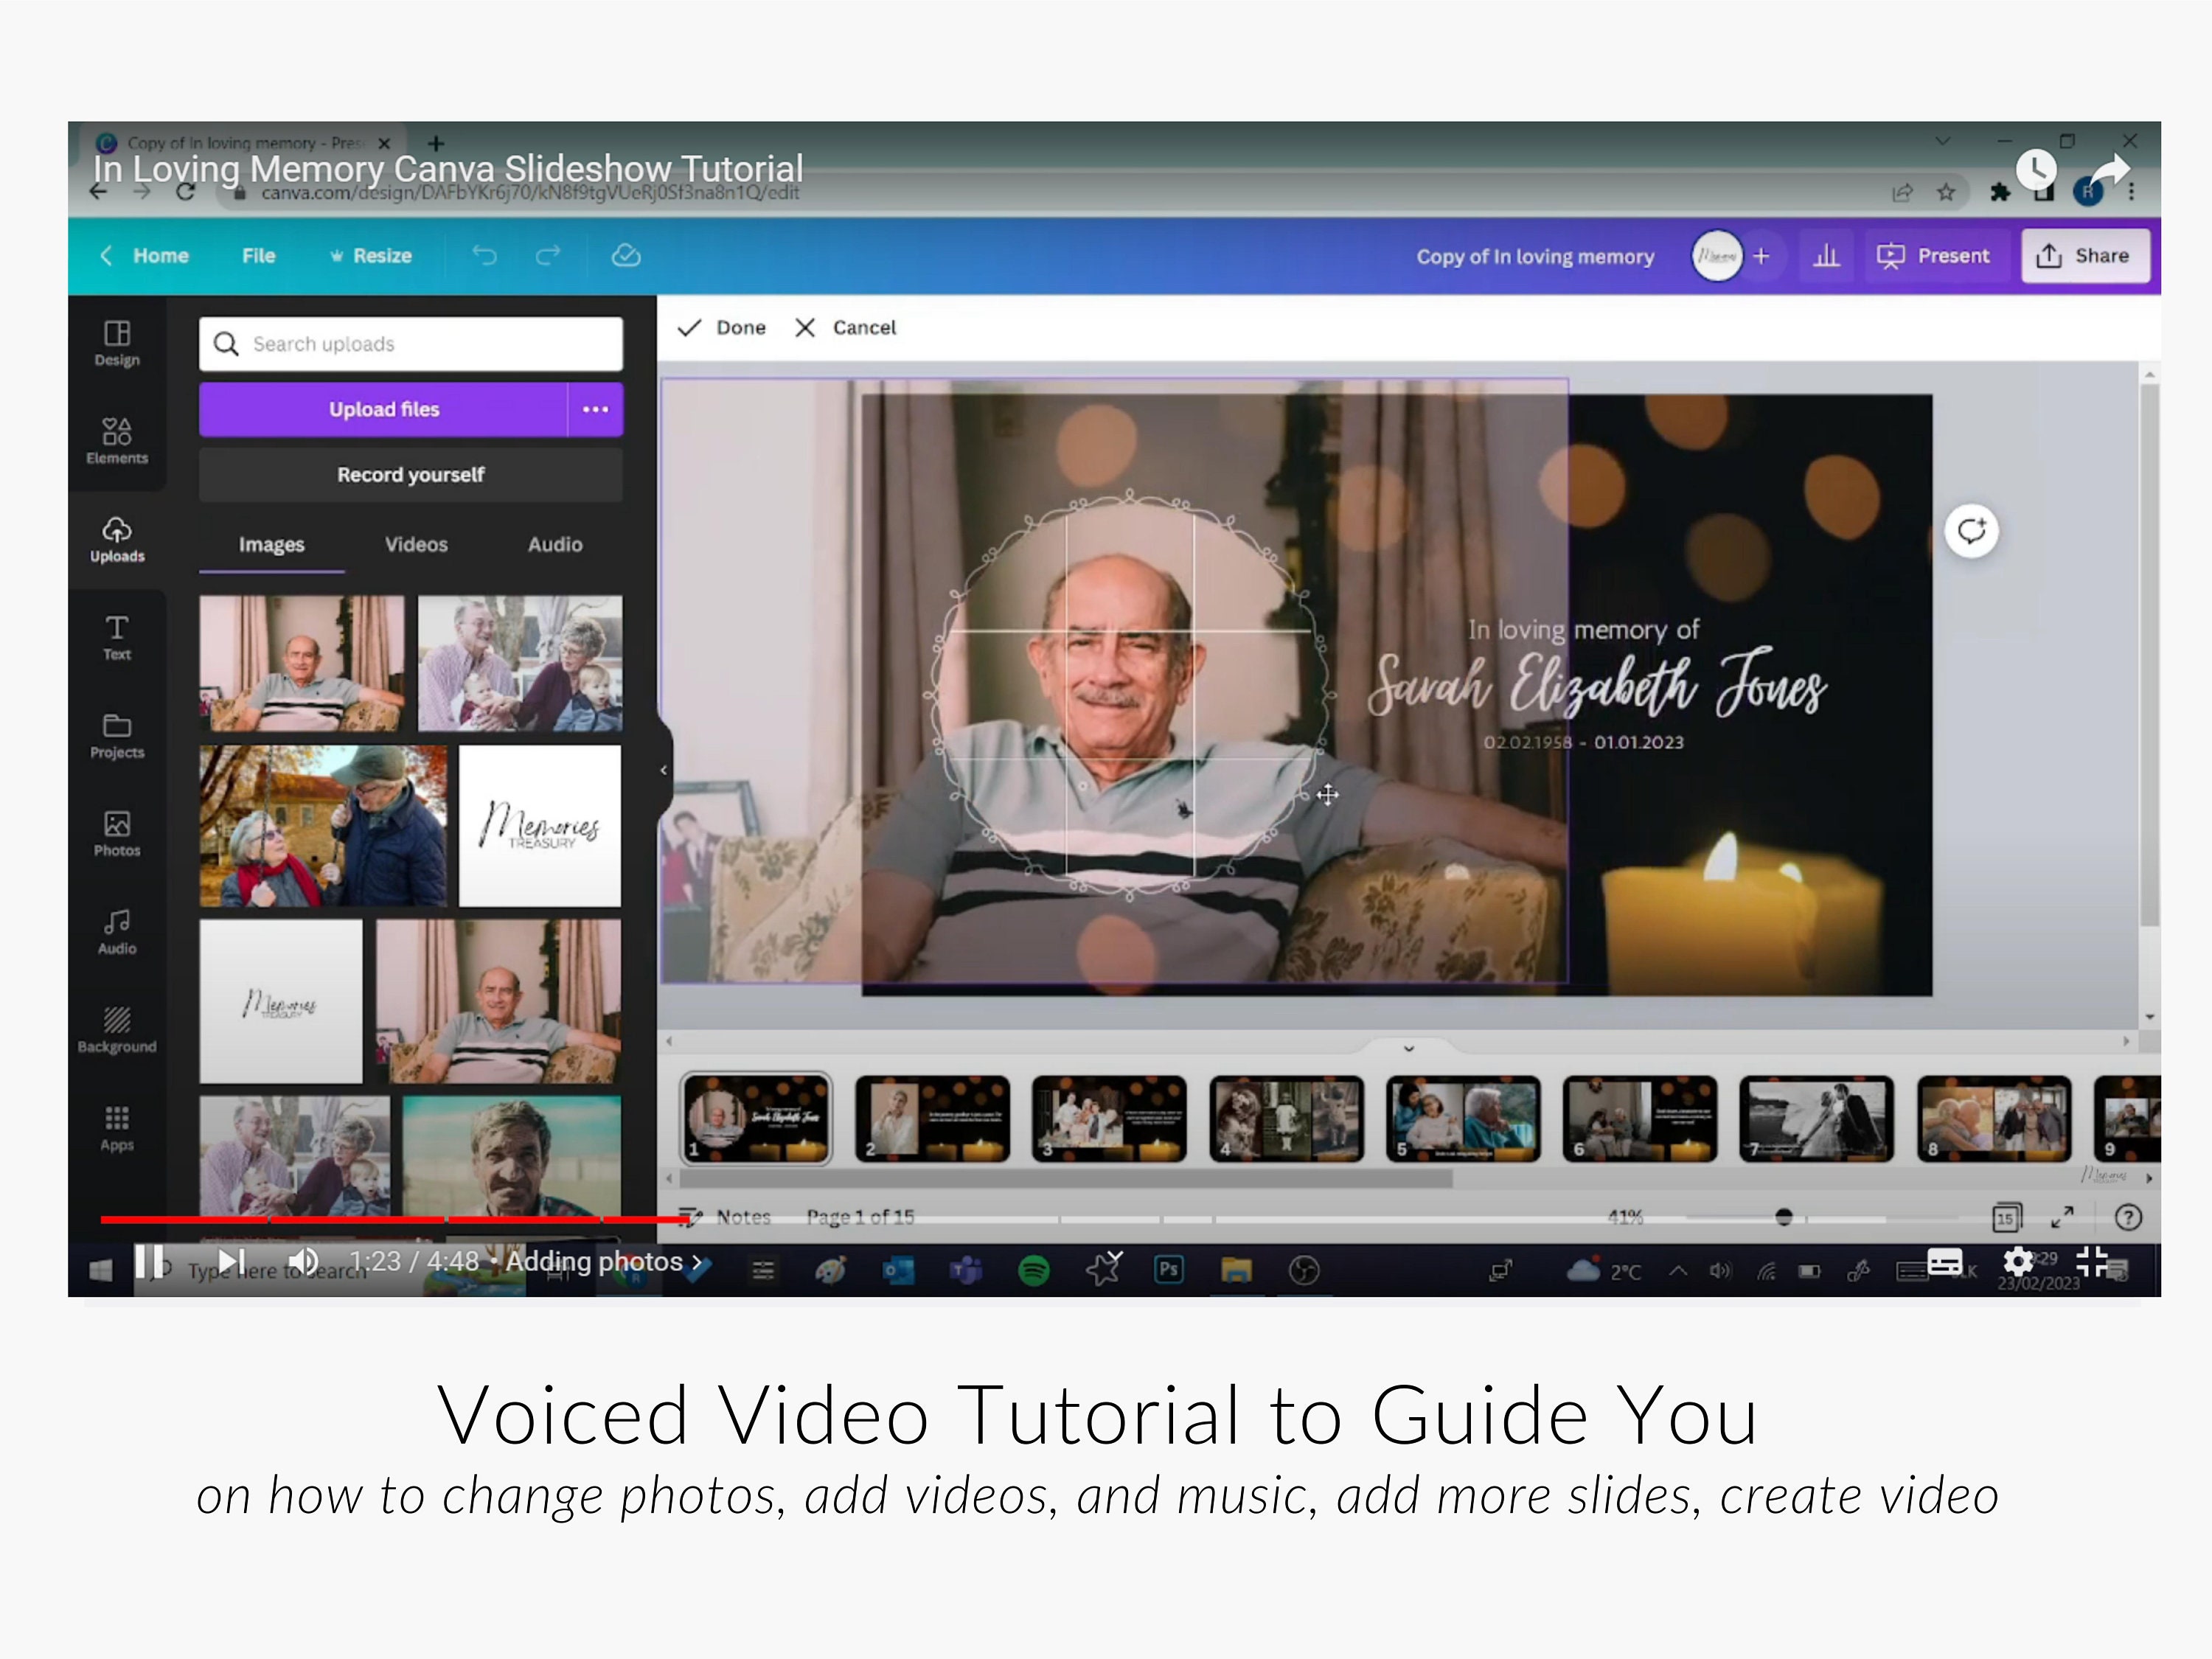Toggle captions on the video player
Image resolution: width=2212 pixels, height=1659 pixels.
(x=1944, y=1262)
